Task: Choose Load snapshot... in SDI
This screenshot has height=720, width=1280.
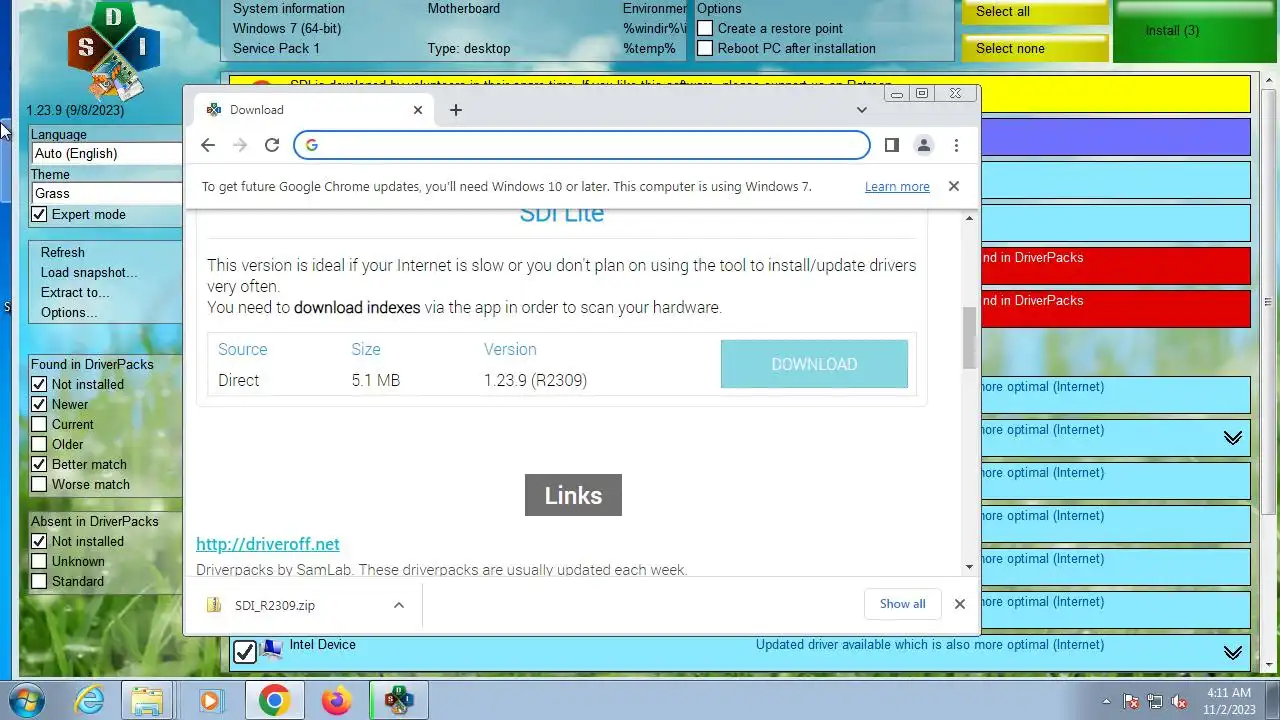Action: point(89,272)
